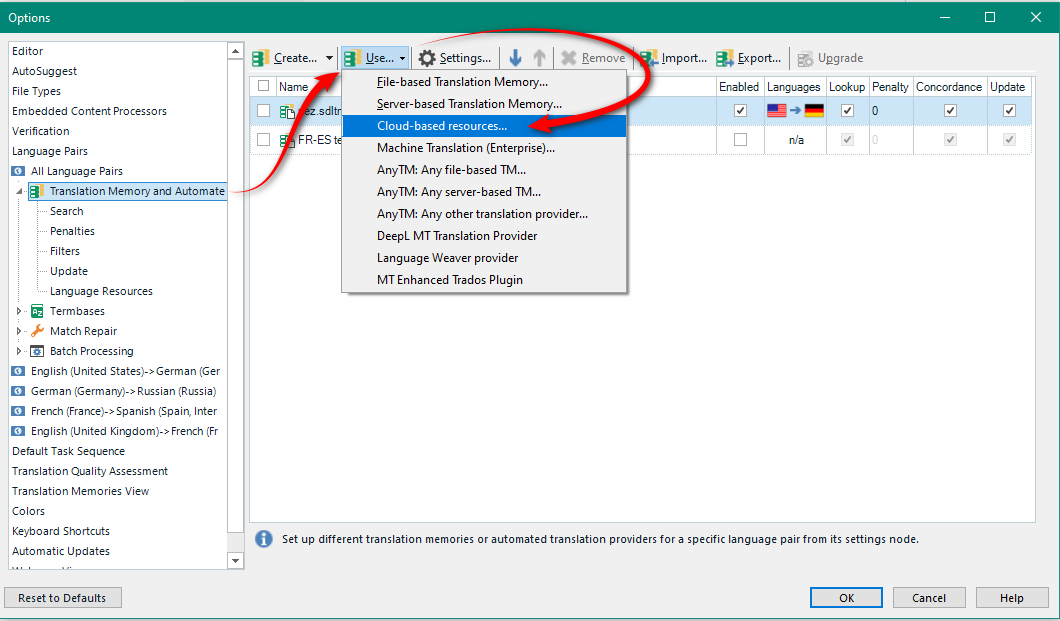
Task: Choose MT Enhanced Trados Plugin entry
Action: pyautogui.click(x=484, y=280)
